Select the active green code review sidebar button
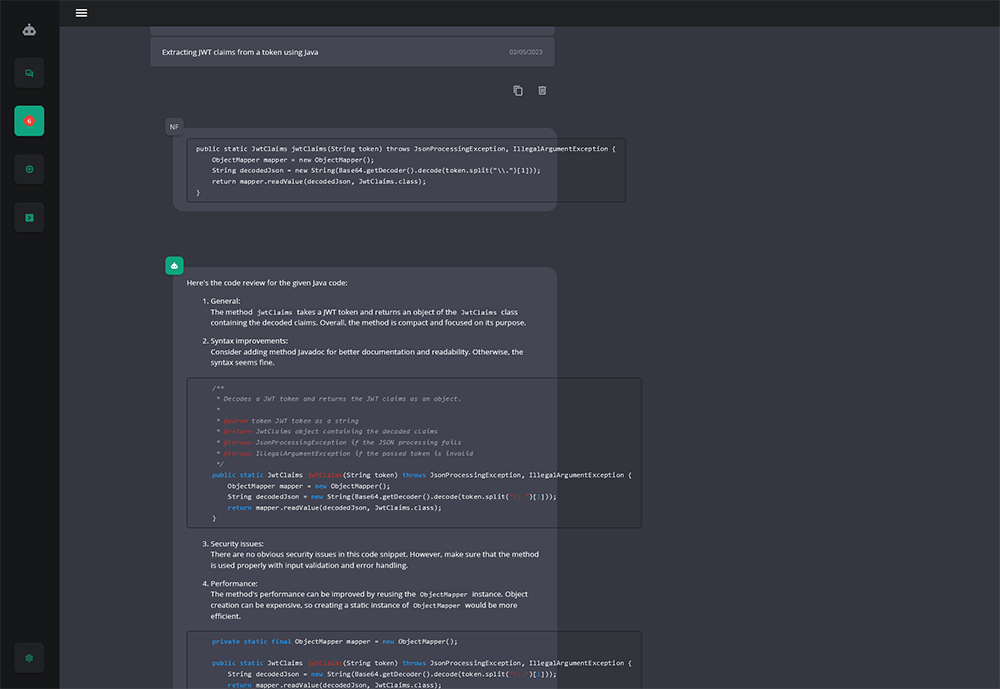This screenshot has height=689, width=1000. (29, 121)
